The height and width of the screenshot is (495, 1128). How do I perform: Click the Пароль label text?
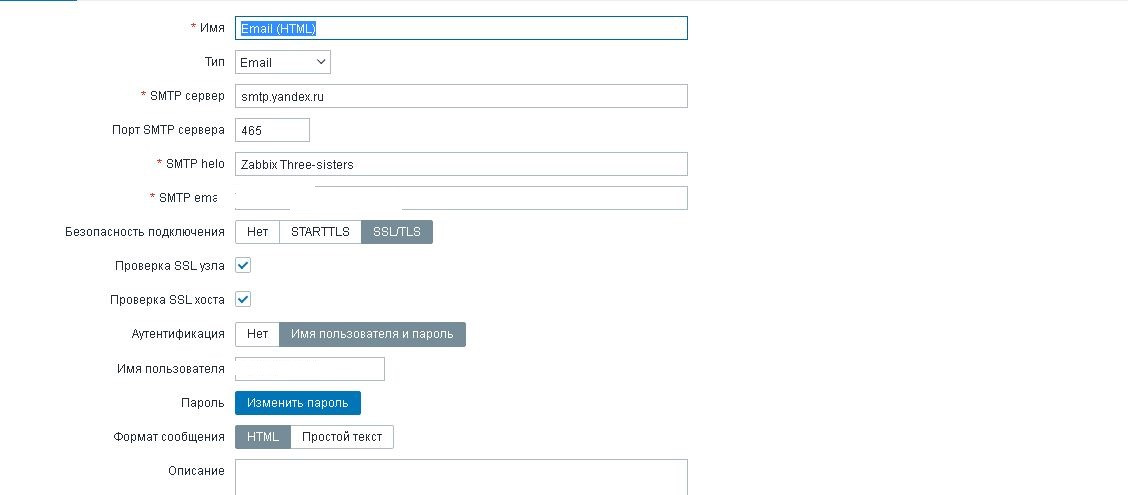[205, 403]
